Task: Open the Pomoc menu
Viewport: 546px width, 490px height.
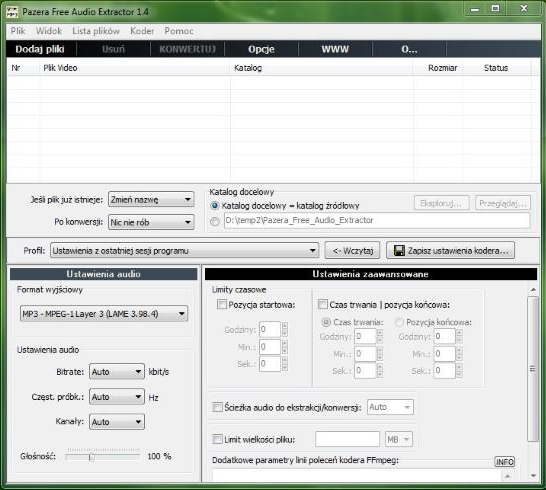Action: tap(179, 31)
